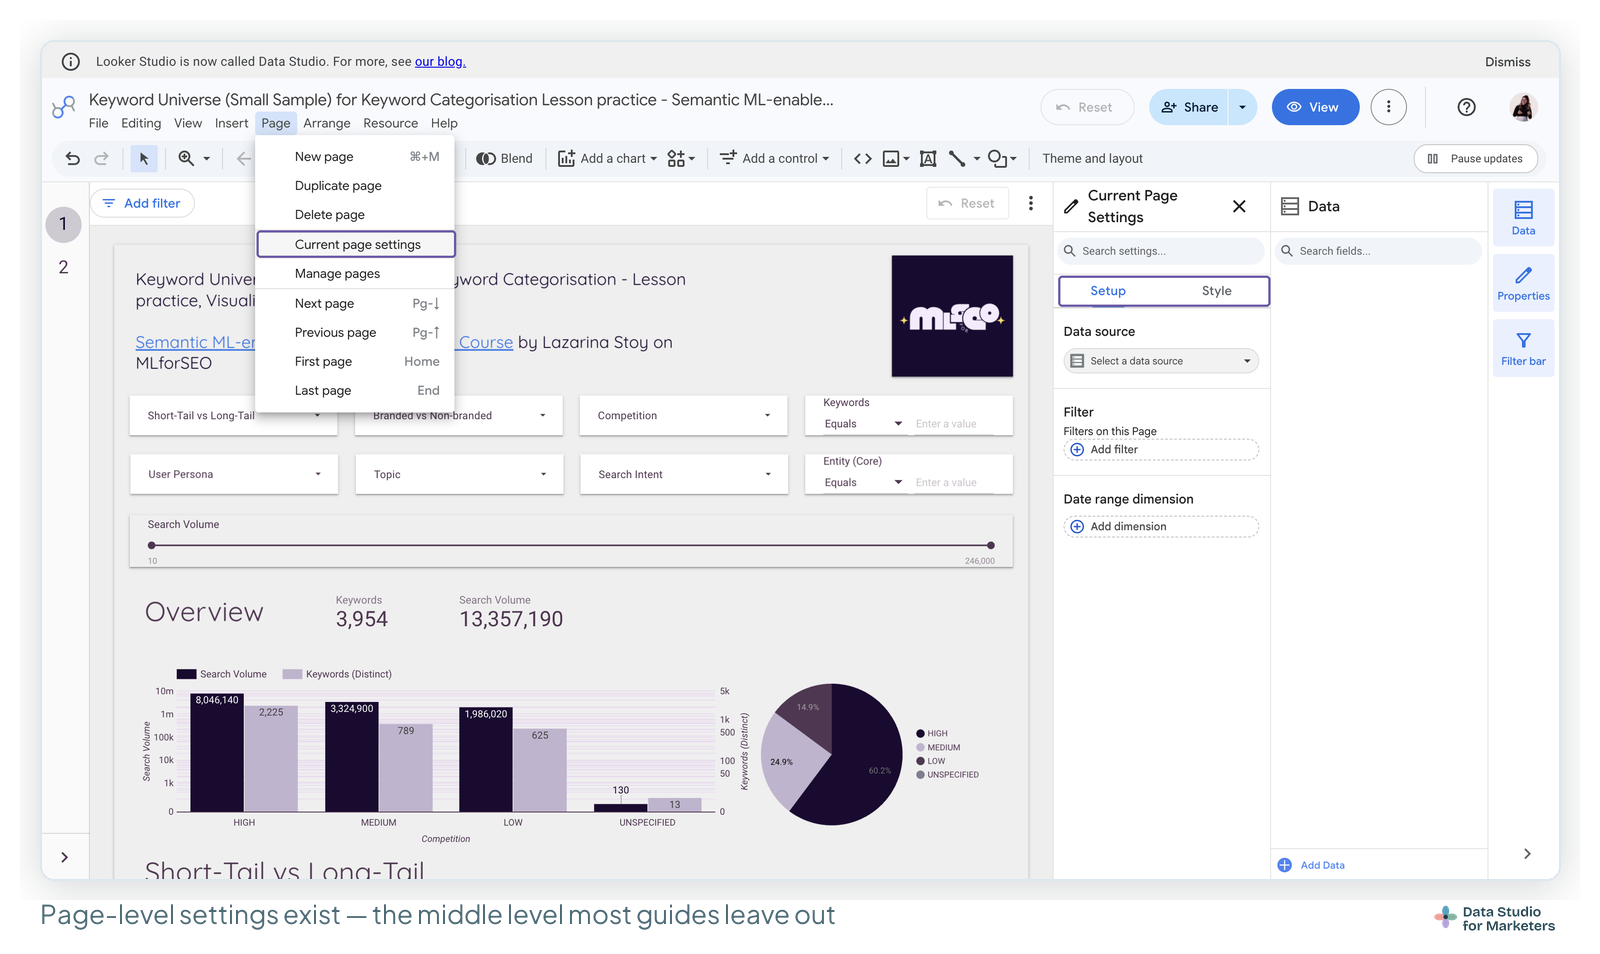Open the Competition filter dropdown
Image resolution: width=1600 pixels, height=954 pixels.
[684, 415]
